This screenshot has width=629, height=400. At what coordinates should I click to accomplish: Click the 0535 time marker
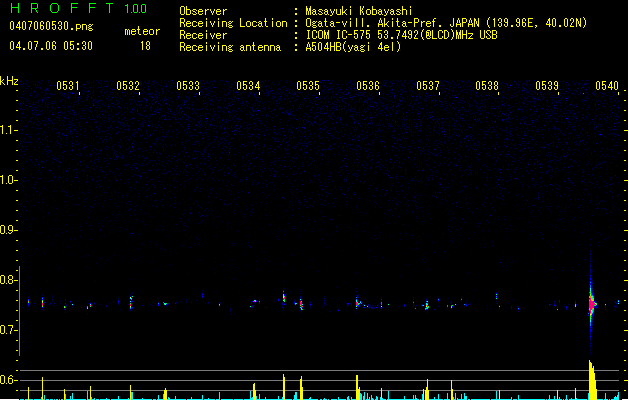(308, 86)
